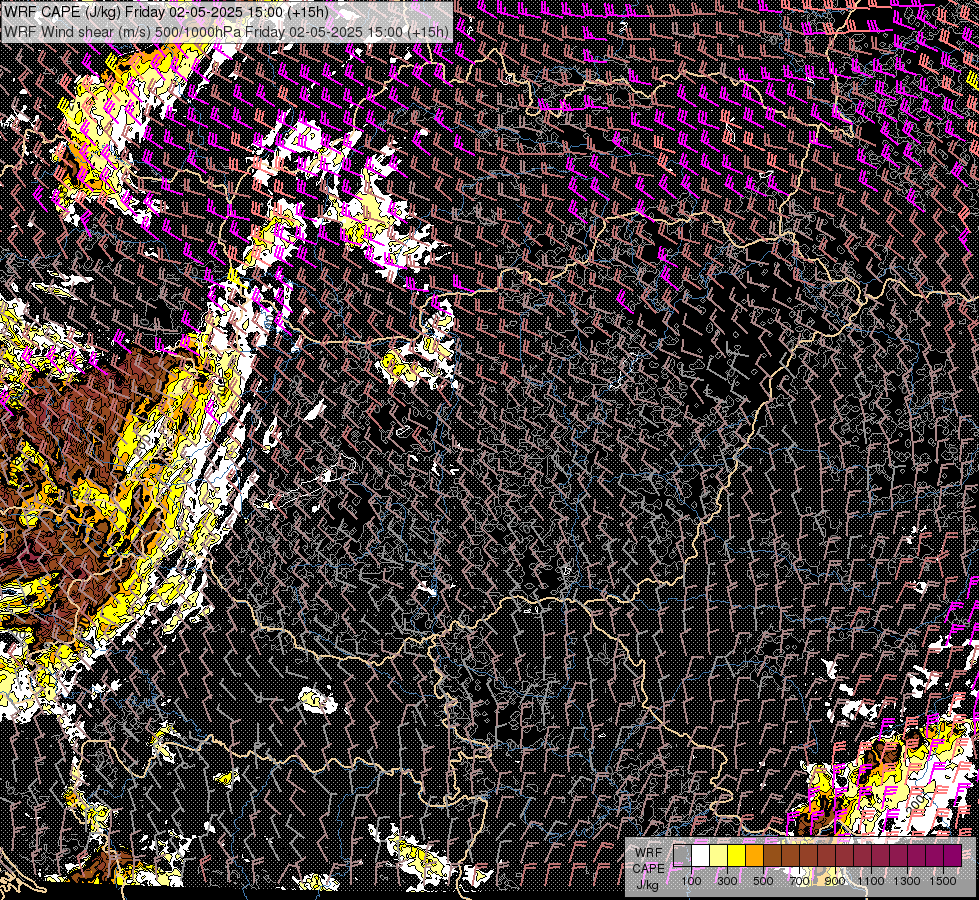Click the bright yellow legend swatch
The width and height of the screenshot is (979, 900).
[737, 855]
